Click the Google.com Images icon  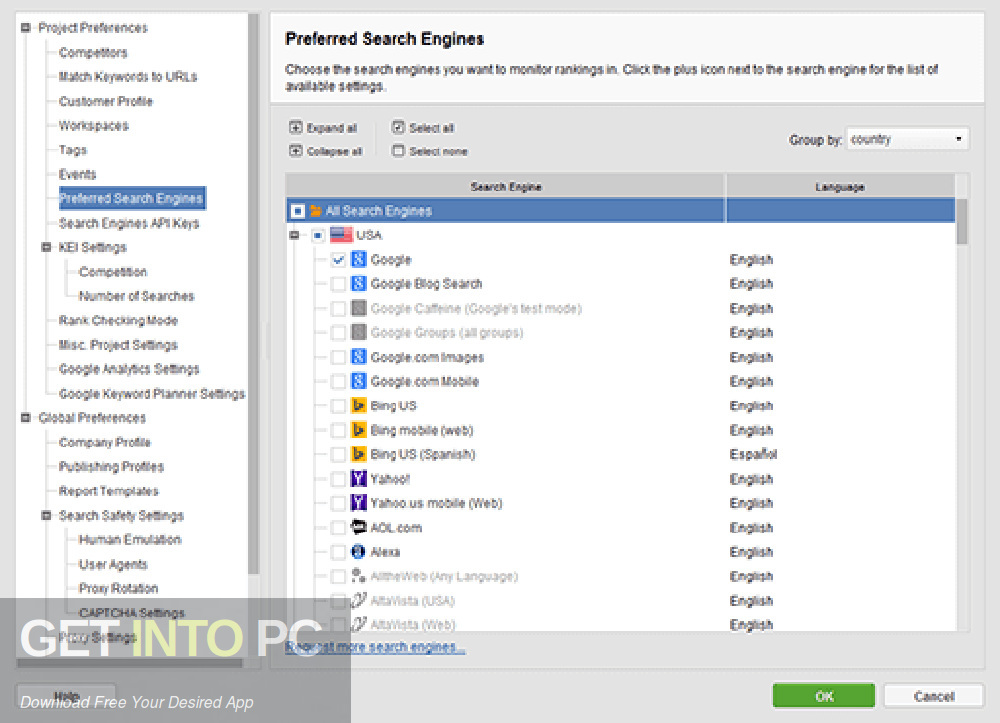pyautogui.click(x=358, y=356)
